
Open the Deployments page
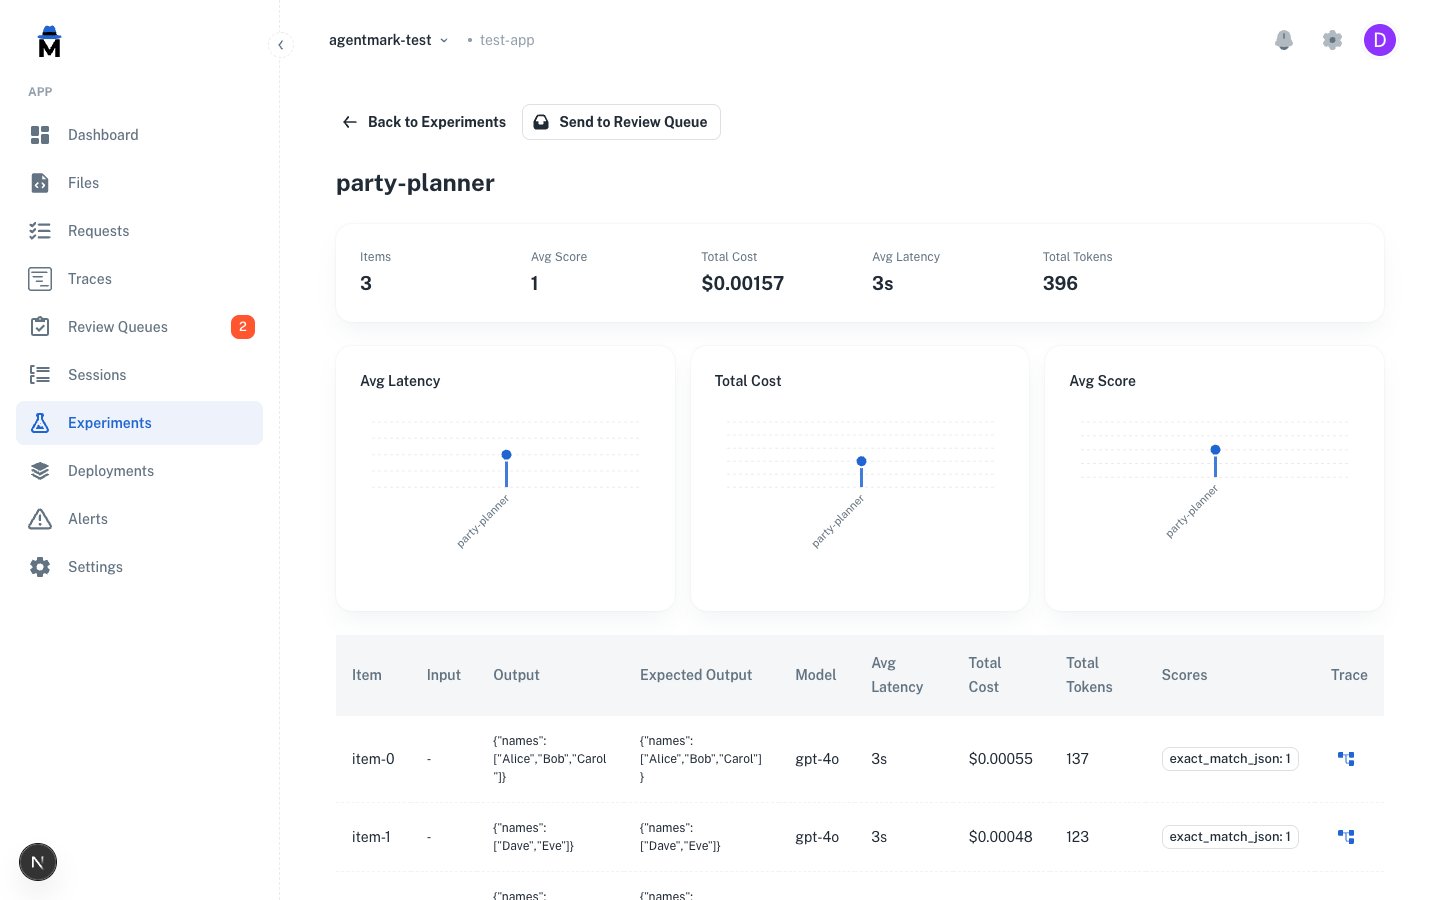point(139,471)
